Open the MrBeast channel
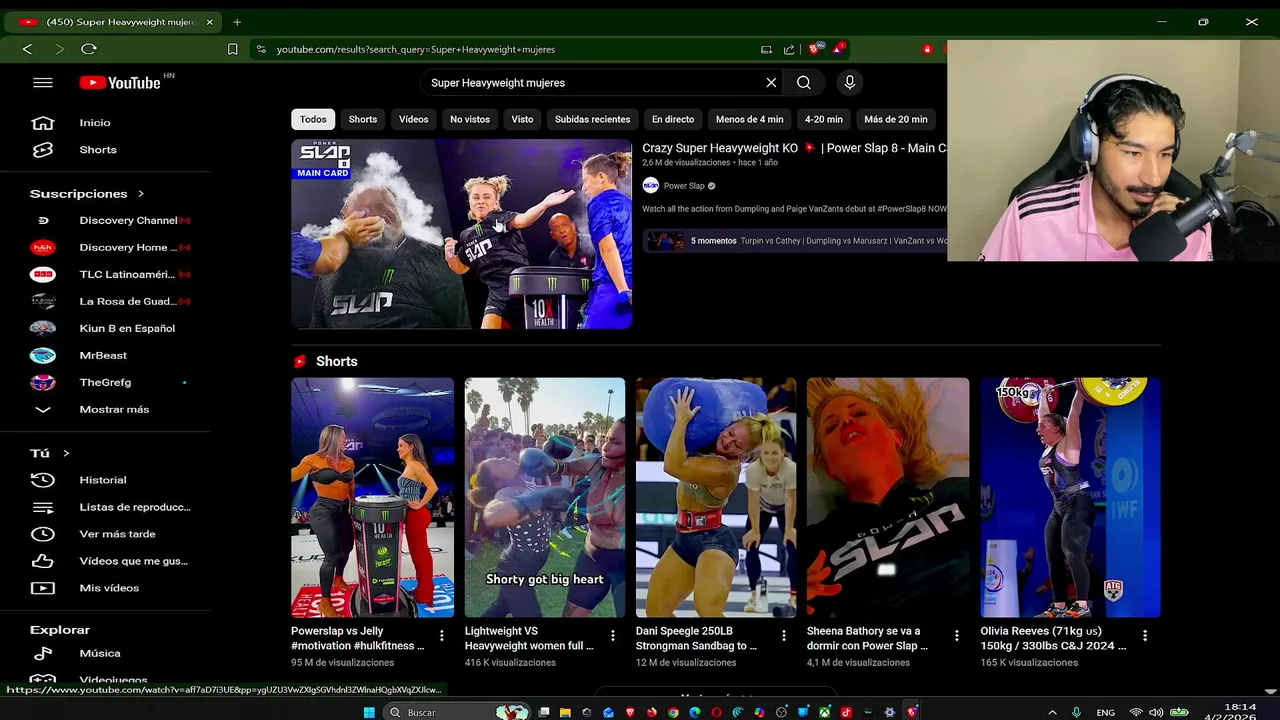 point(105,355)
